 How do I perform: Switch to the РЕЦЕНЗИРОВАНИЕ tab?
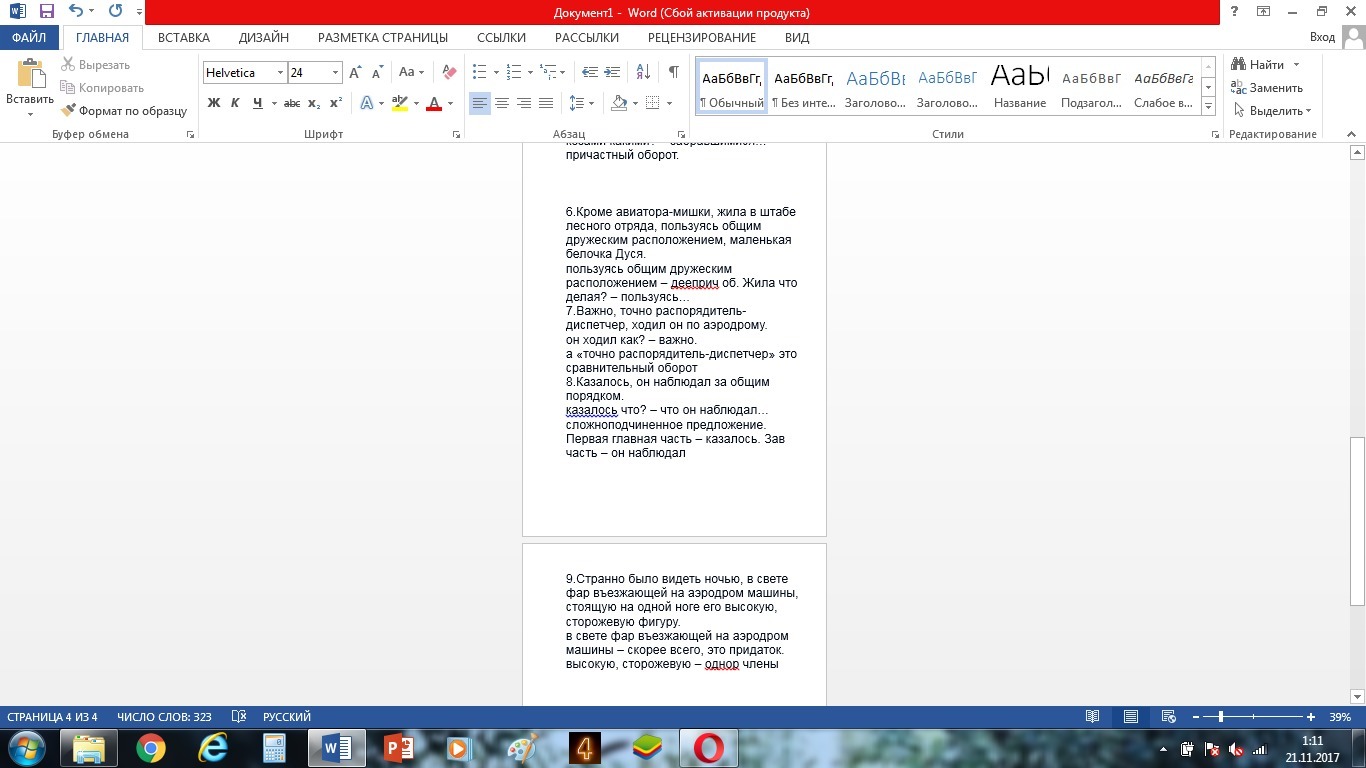(x=702, y=38)
